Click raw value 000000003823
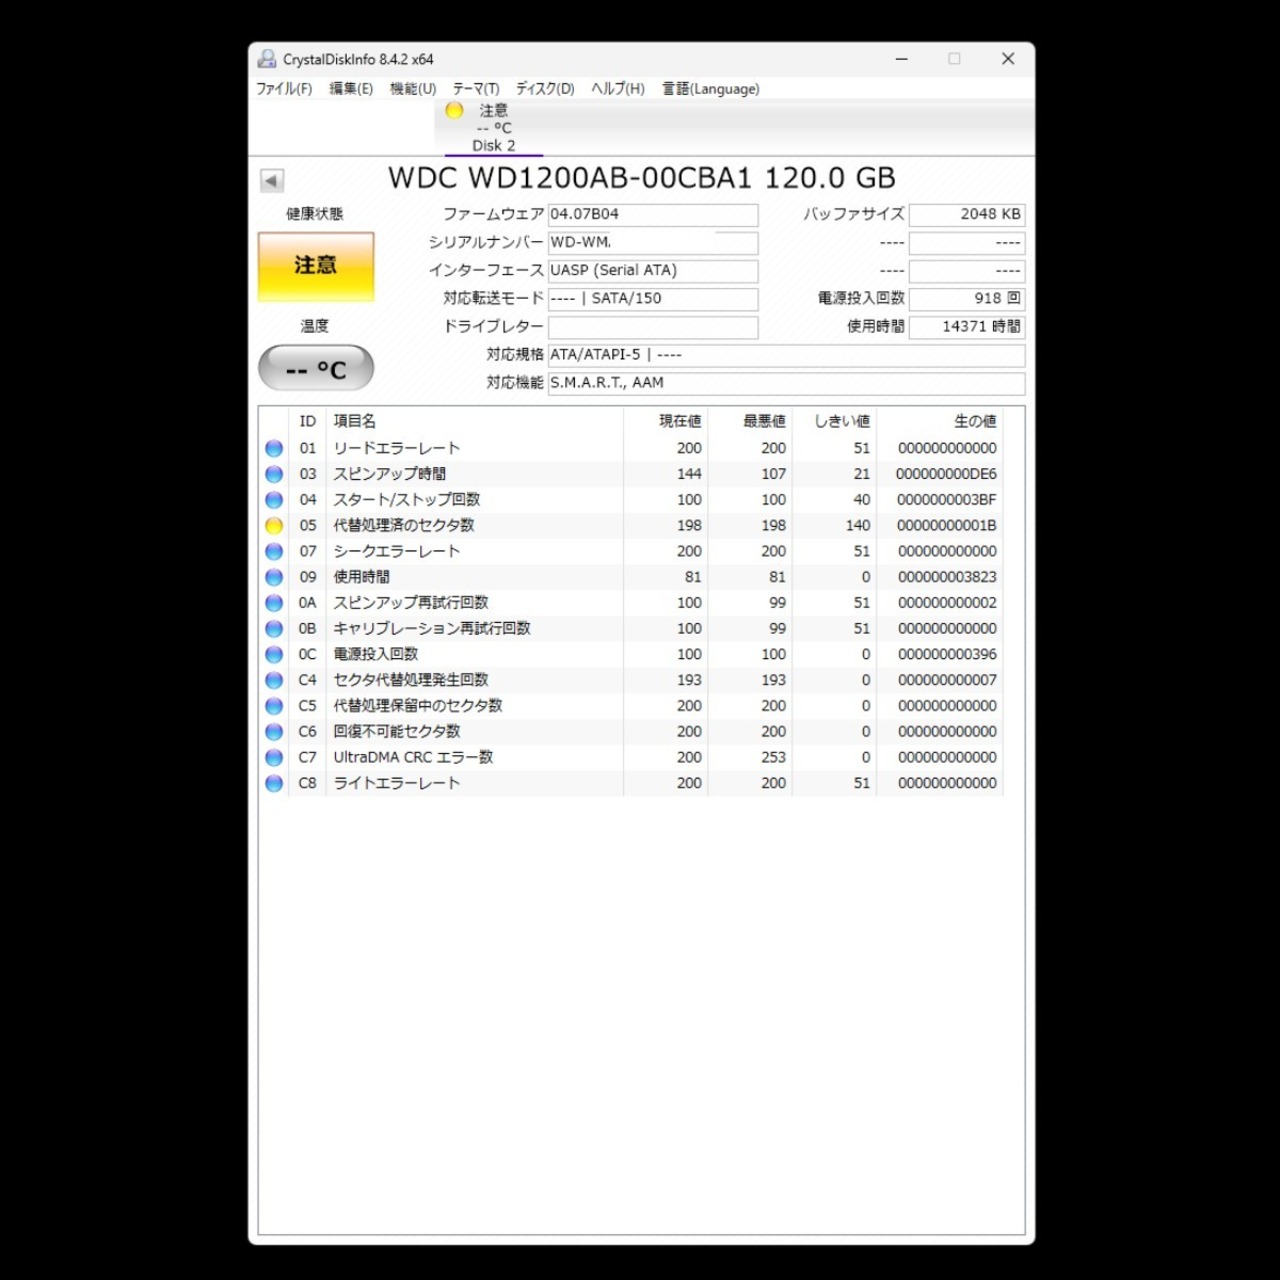Viewport: 1280px width, 1280px height. point(947,577)
